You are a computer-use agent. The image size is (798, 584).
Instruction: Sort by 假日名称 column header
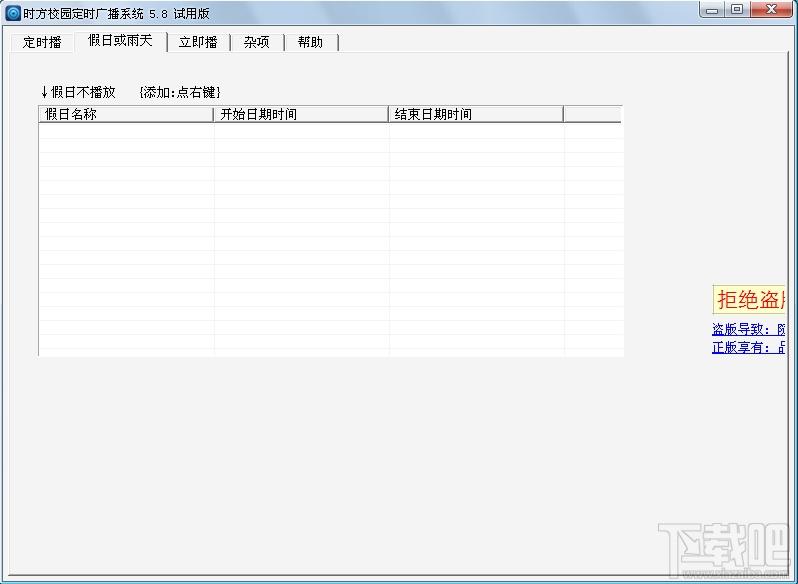point(126,114)
